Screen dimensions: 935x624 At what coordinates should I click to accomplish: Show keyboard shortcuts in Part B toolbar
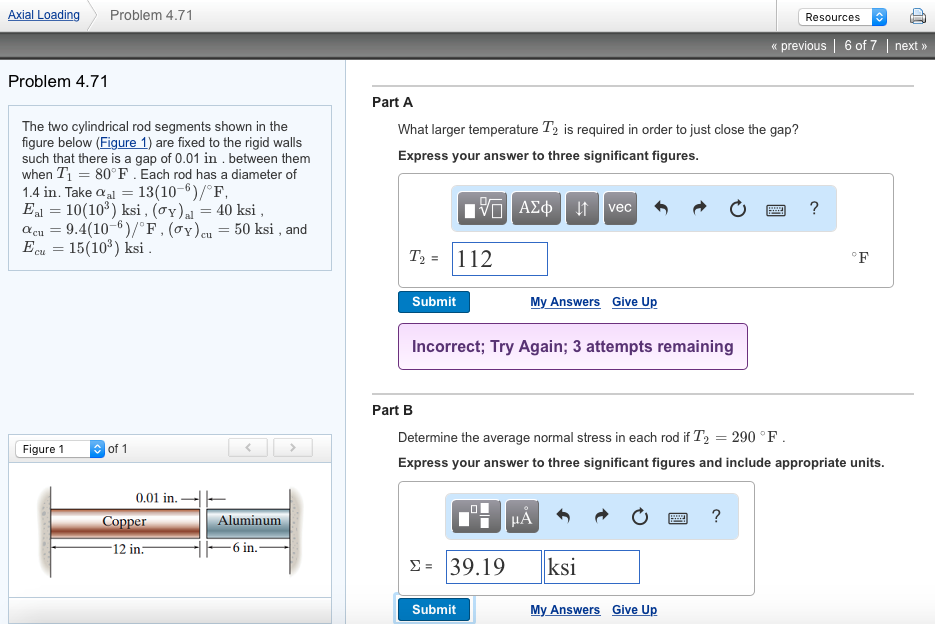tap(677, 517)
